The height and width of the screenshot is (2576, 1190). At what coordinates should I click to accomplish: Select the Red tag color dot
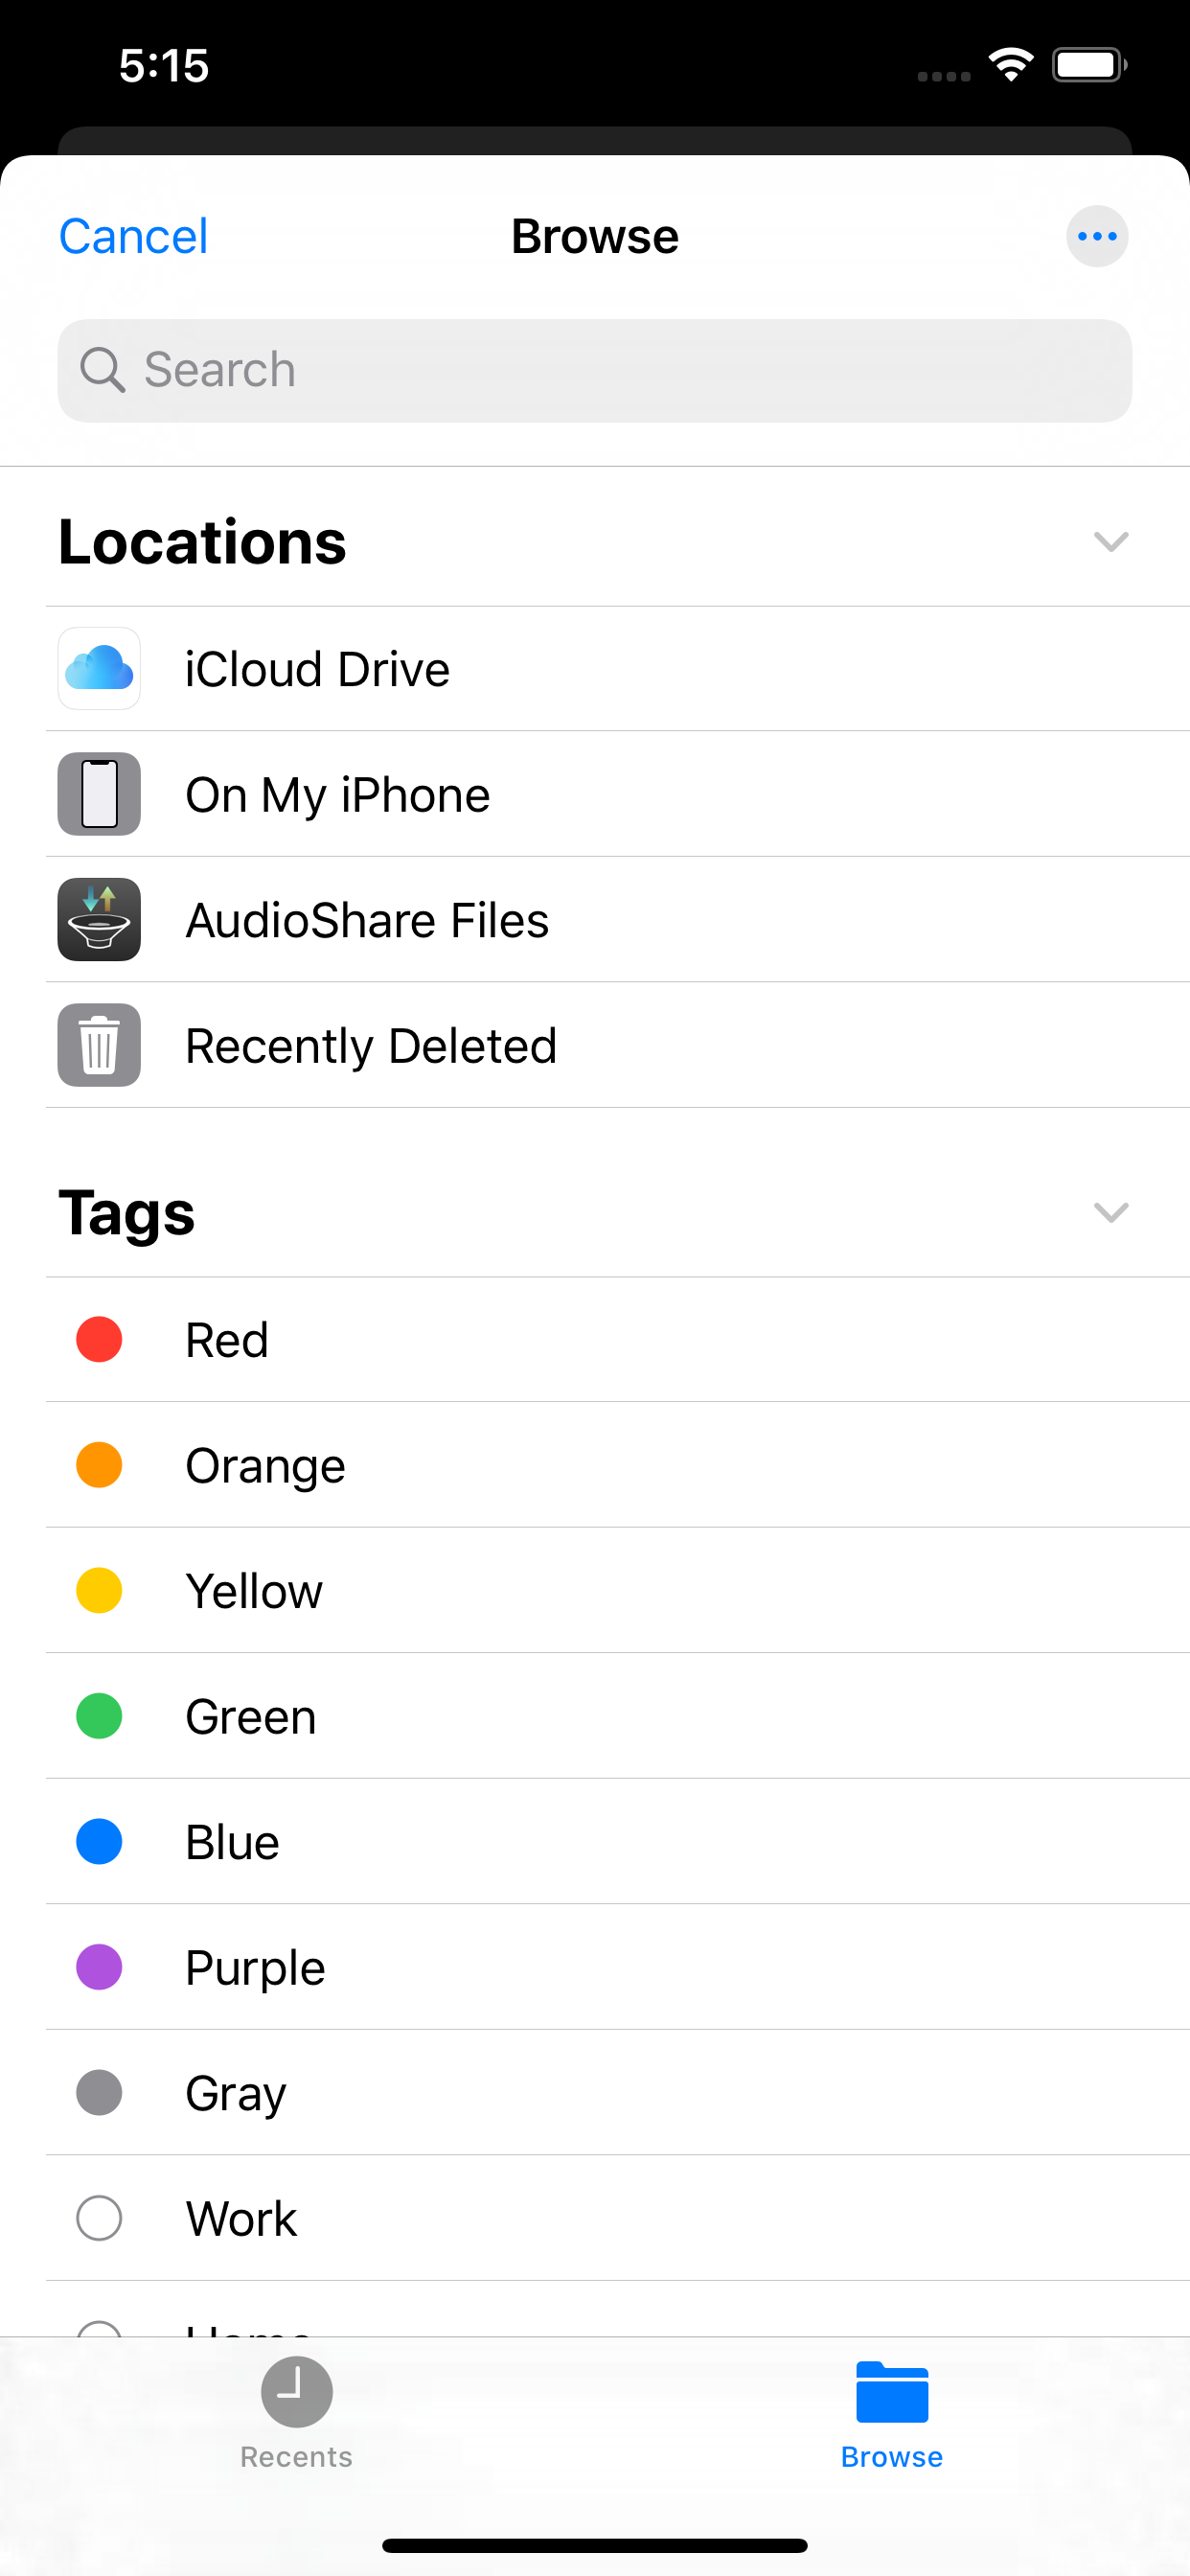99,1340
